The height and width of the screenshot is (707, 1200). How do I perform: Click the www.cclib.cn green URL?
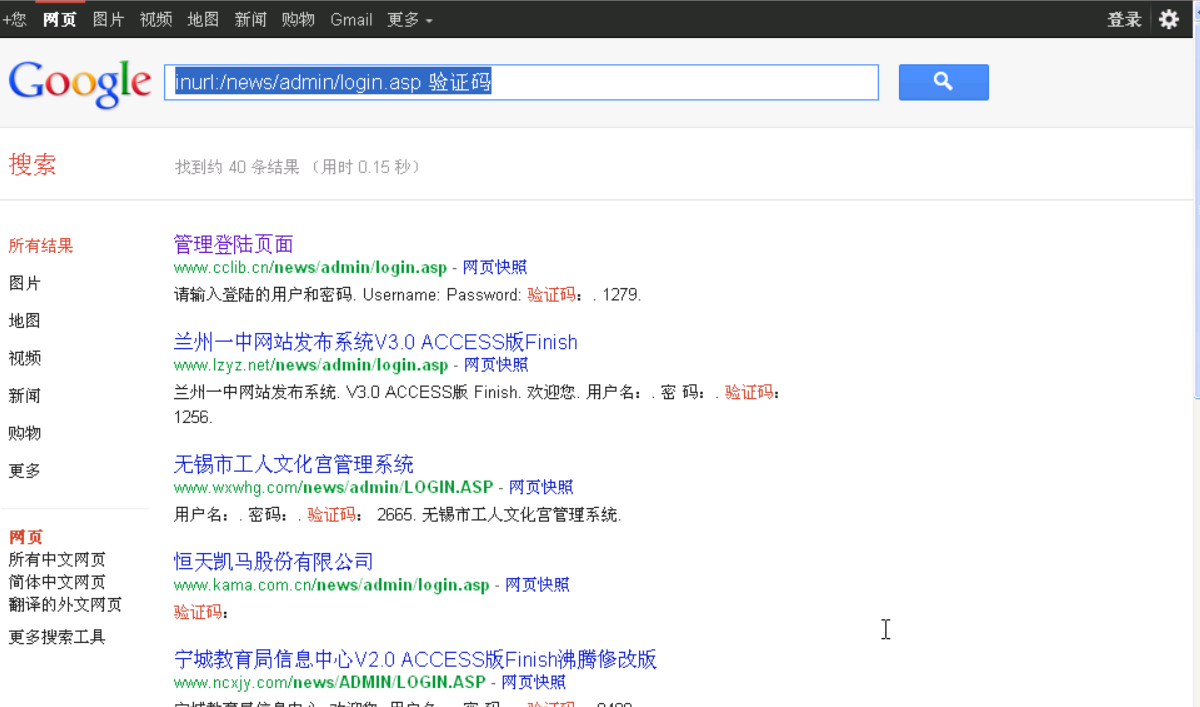tap(310, 268)
